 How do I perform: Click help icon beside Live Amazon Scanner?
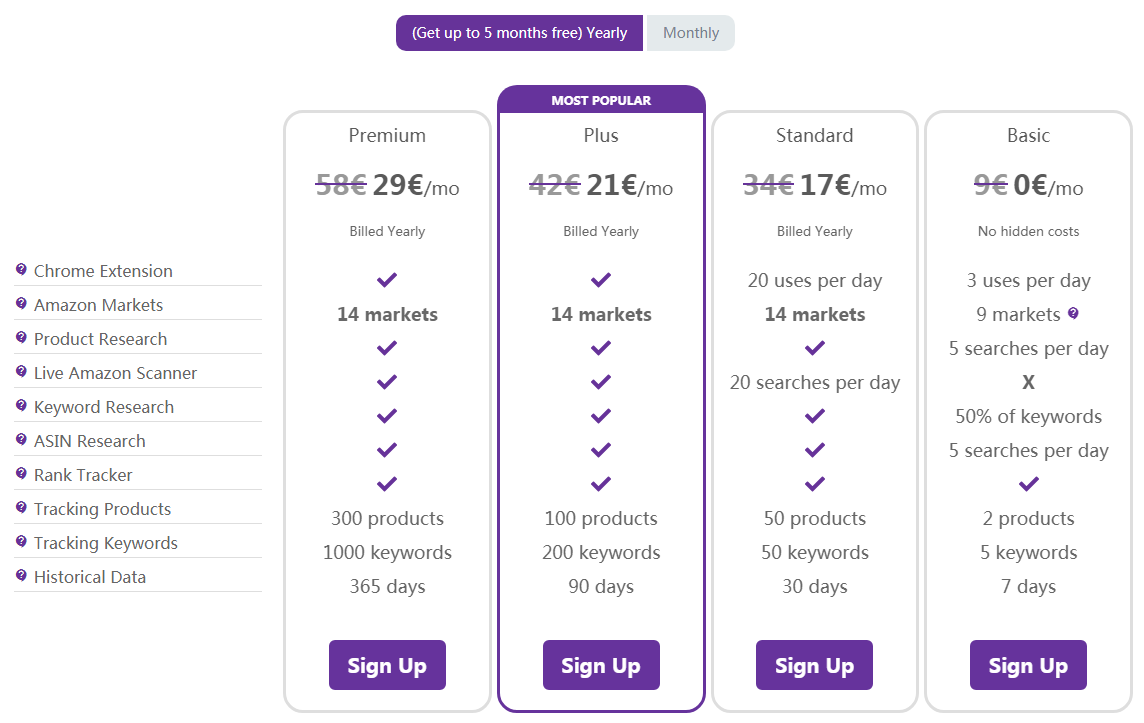click(21, 371)
